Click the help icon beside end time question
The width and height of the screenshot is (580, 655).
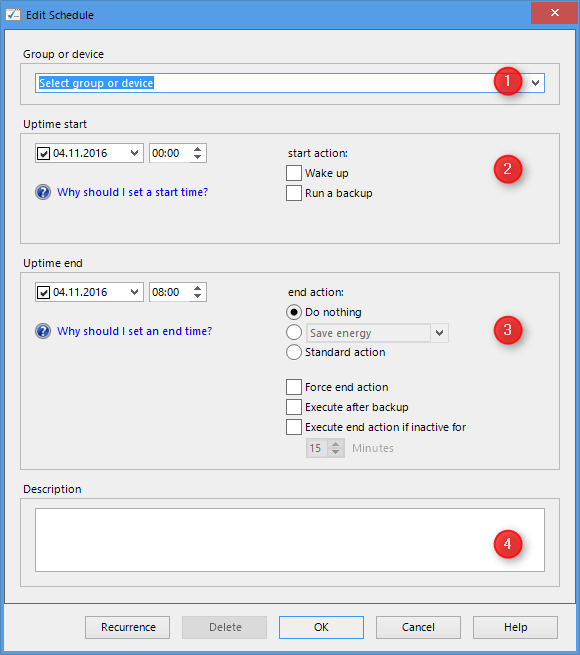tap(43, 331)
